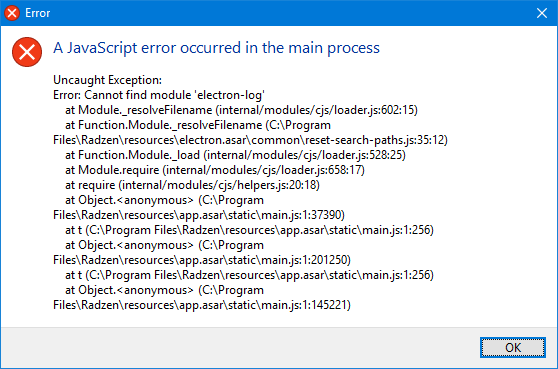Click the "Error" title bar text
This screenshot has height=369, width=558.
coord(37,13)
